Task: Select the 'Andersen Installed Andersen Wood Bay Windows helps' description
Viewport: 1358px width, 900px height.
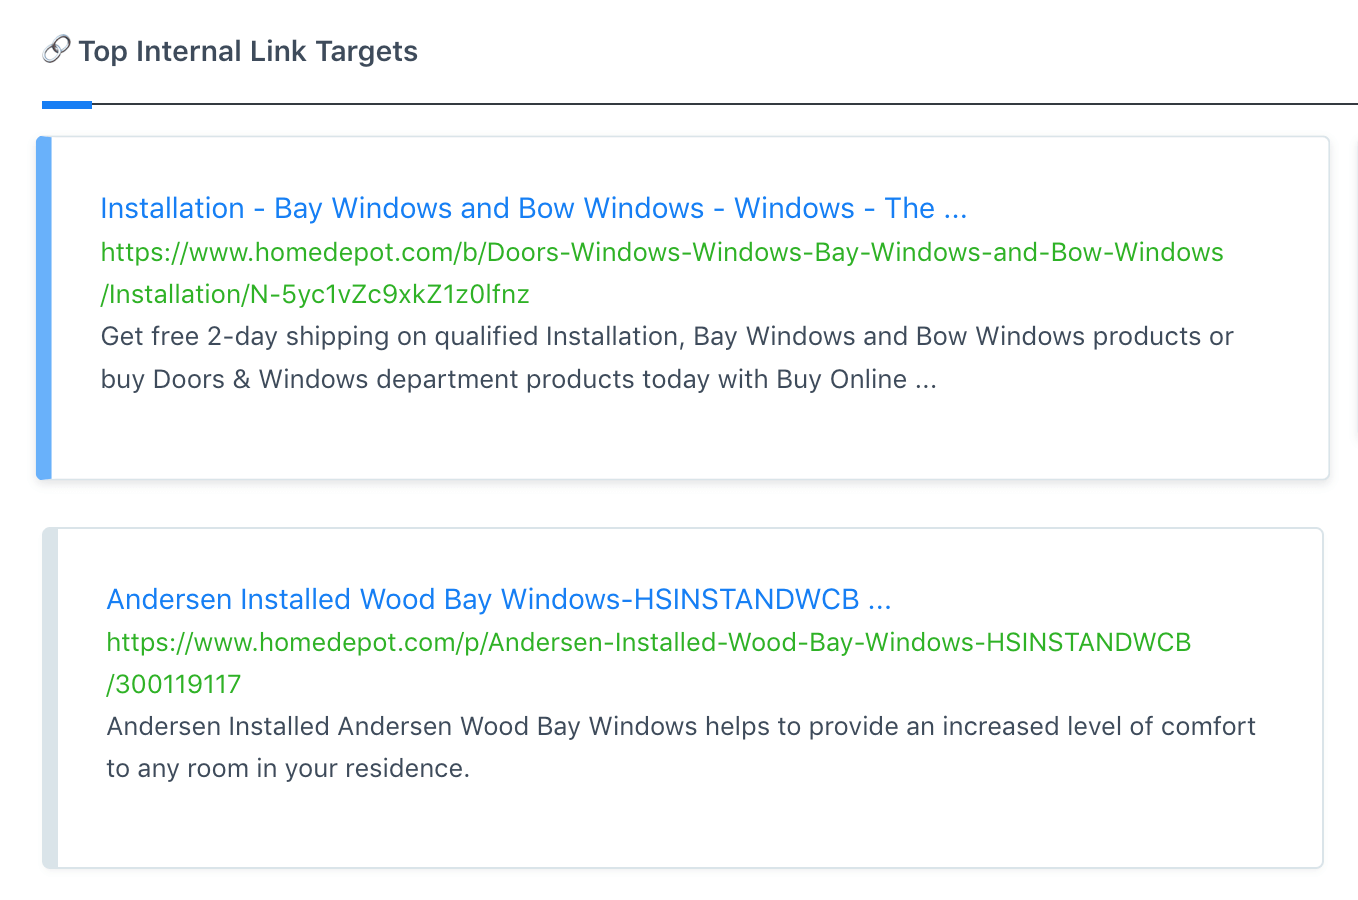Action: click(x=681, y=747)
